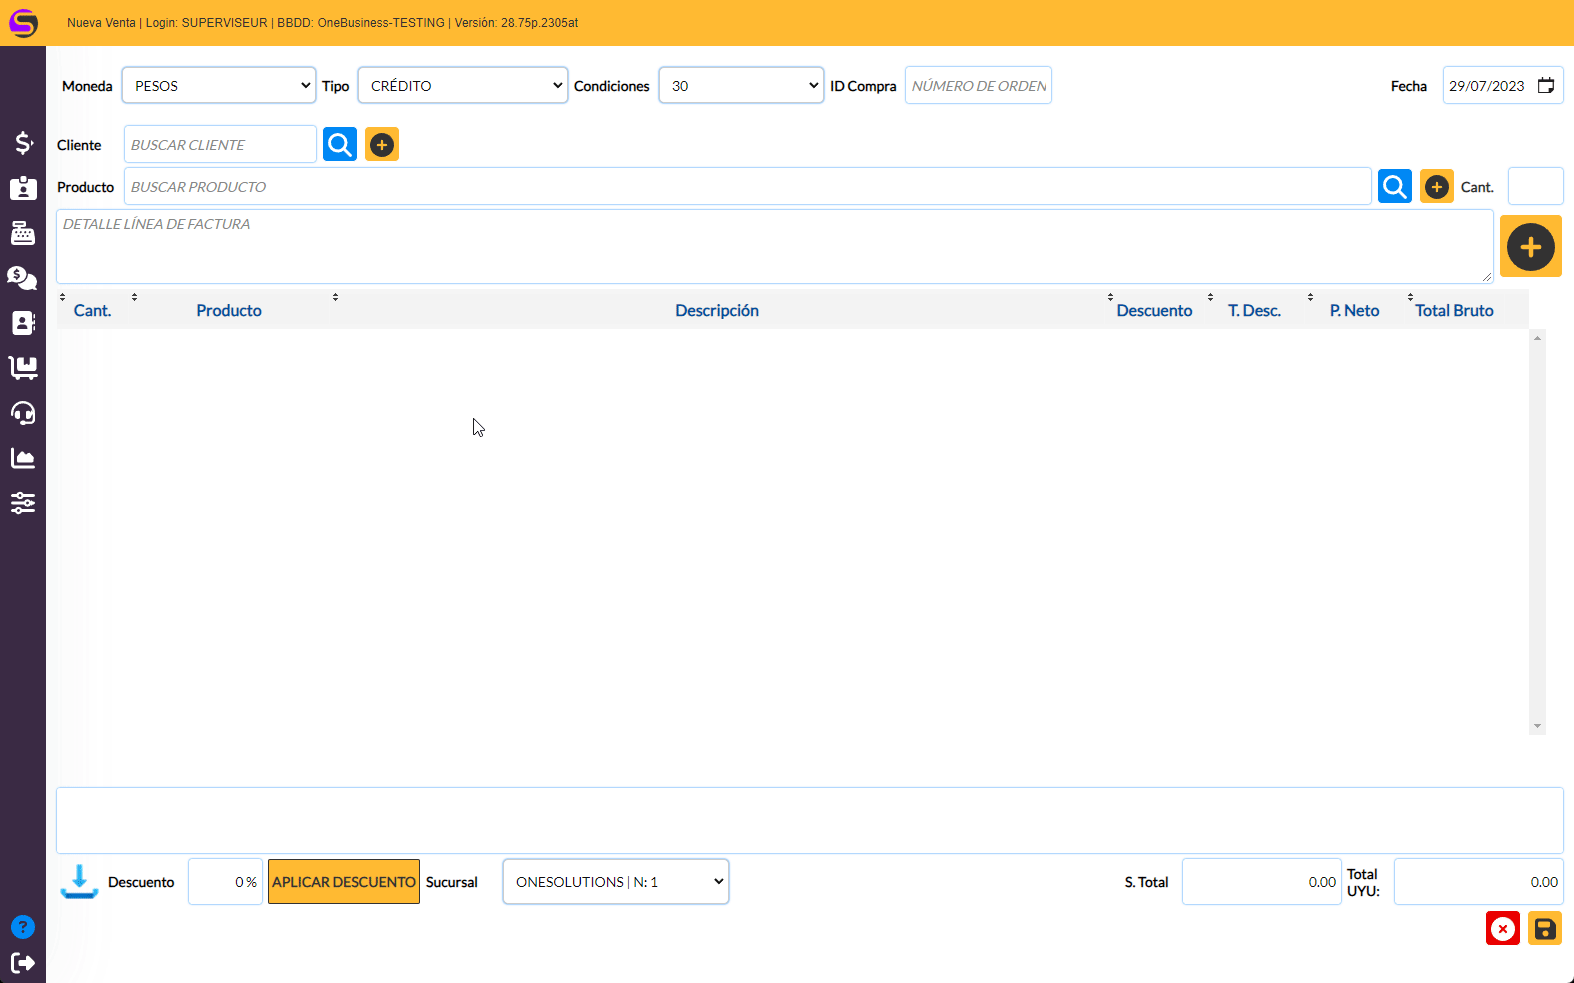Open the Condiciones dropdown set to 30
The width and height of the screenshot is (1574, 983).
point(741,86)
